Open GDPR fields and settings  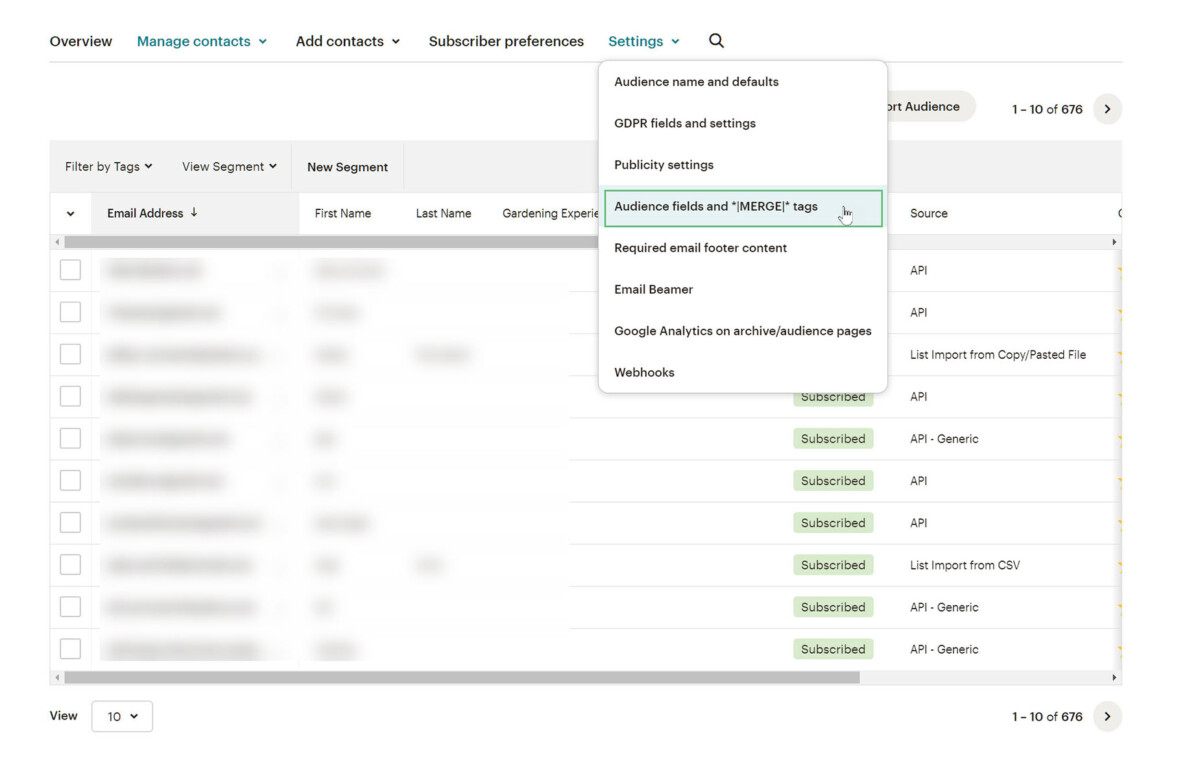click(x=685, y=123)
